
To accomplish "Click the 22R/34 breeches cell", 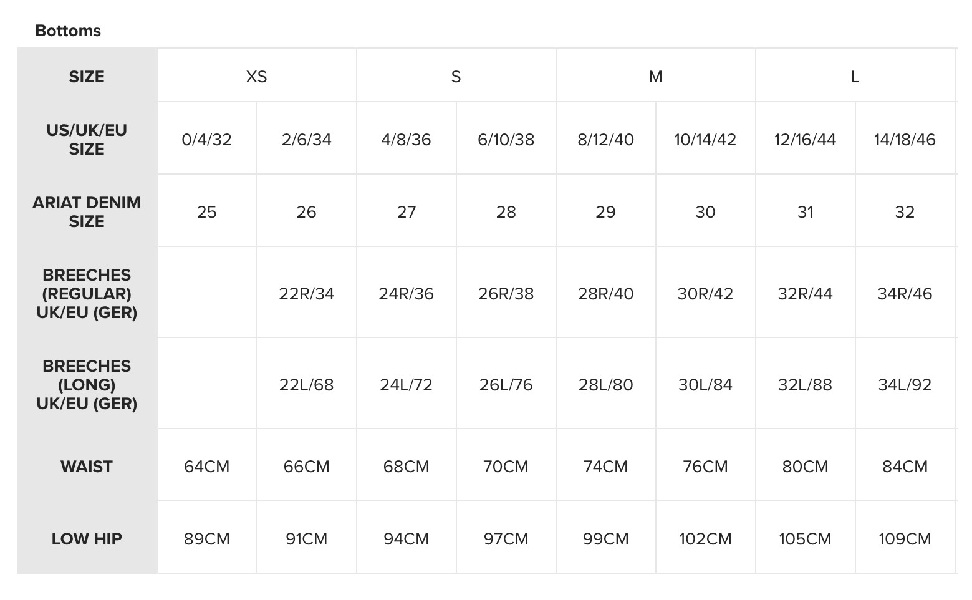I will tap(306, 293).
